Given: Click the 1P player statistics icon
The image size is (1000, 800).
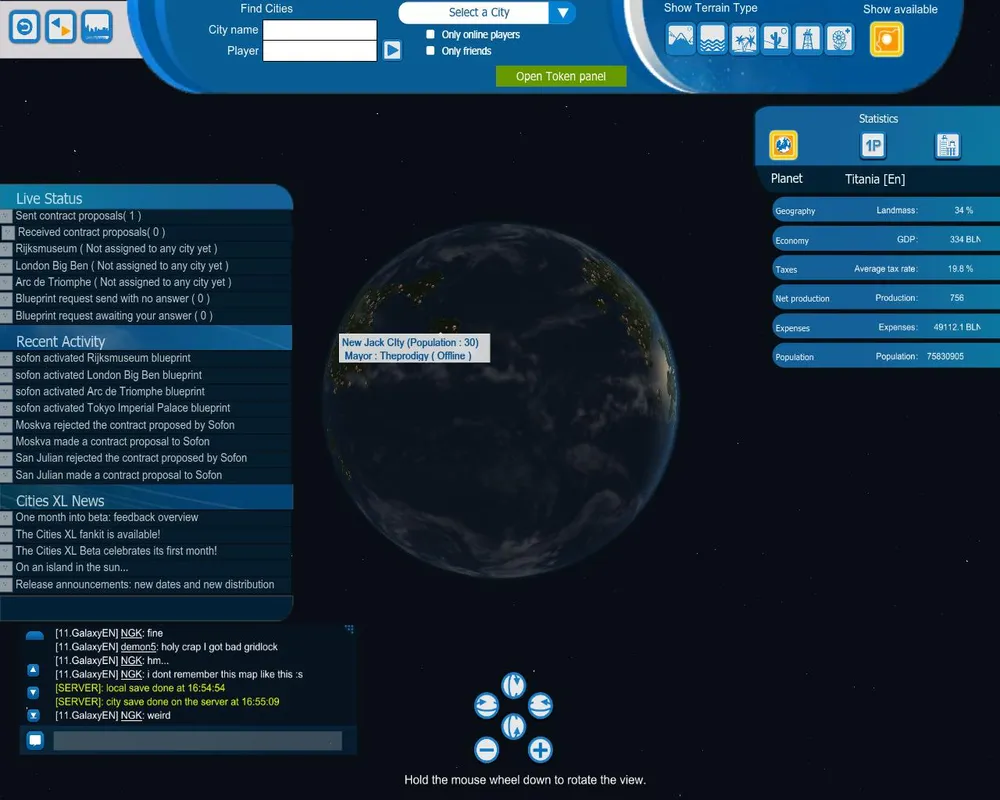Looking at the screenshot, I should pos(873,146).
